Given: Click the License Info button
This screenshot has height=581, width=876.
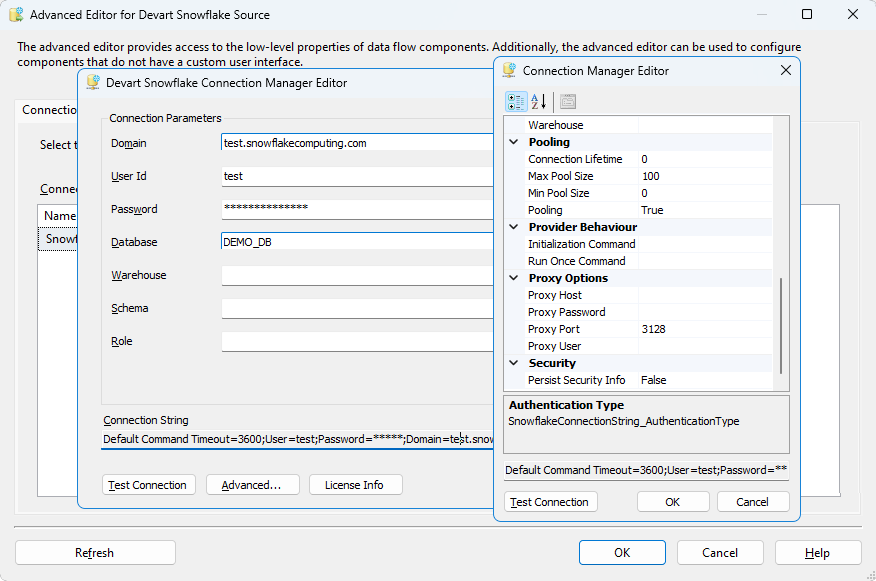Looking at the screenshot, I should click(353, 485).
